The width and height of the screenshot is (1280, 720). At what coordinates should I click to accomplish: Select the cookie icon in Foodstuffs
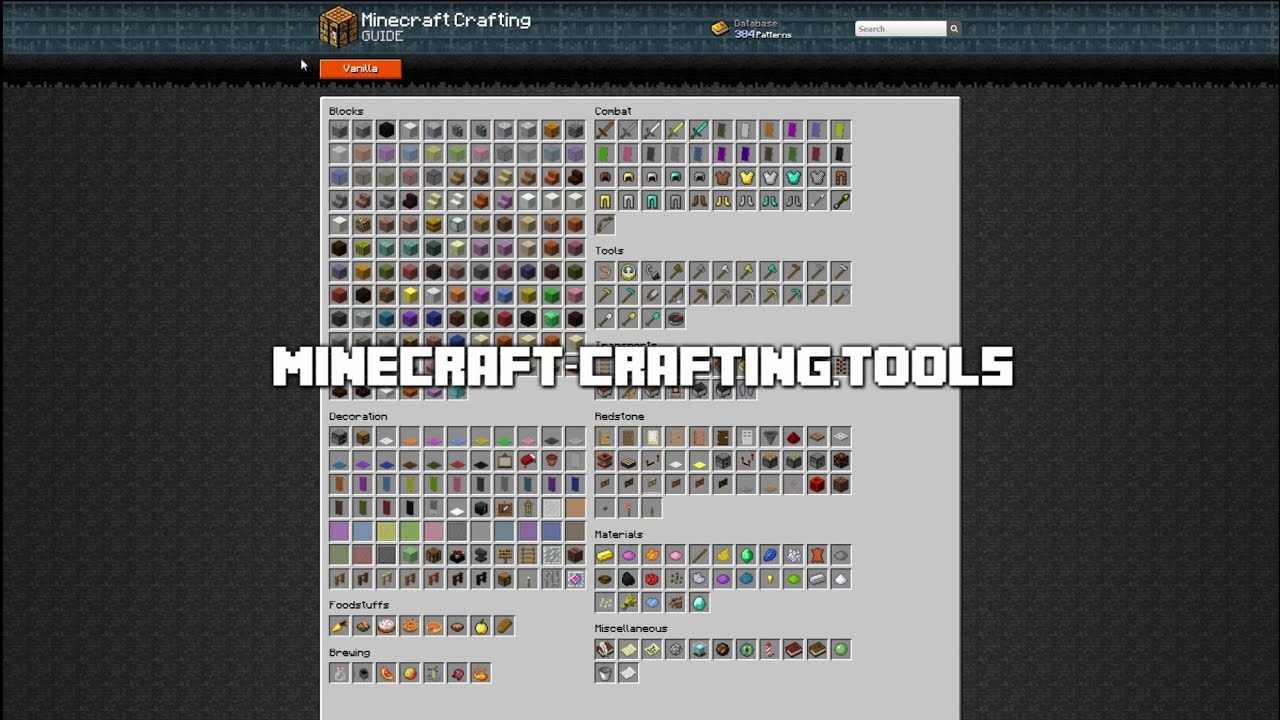[x=410, y=627]
